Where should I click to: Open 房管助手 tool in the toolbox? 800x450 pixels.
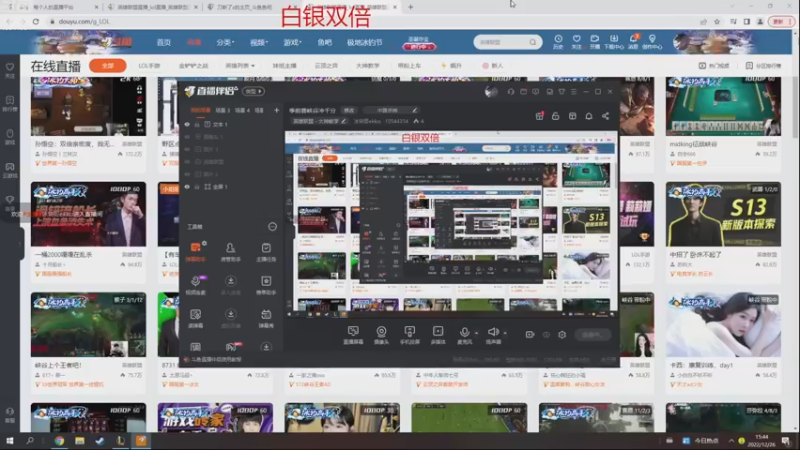coord(231,252)
